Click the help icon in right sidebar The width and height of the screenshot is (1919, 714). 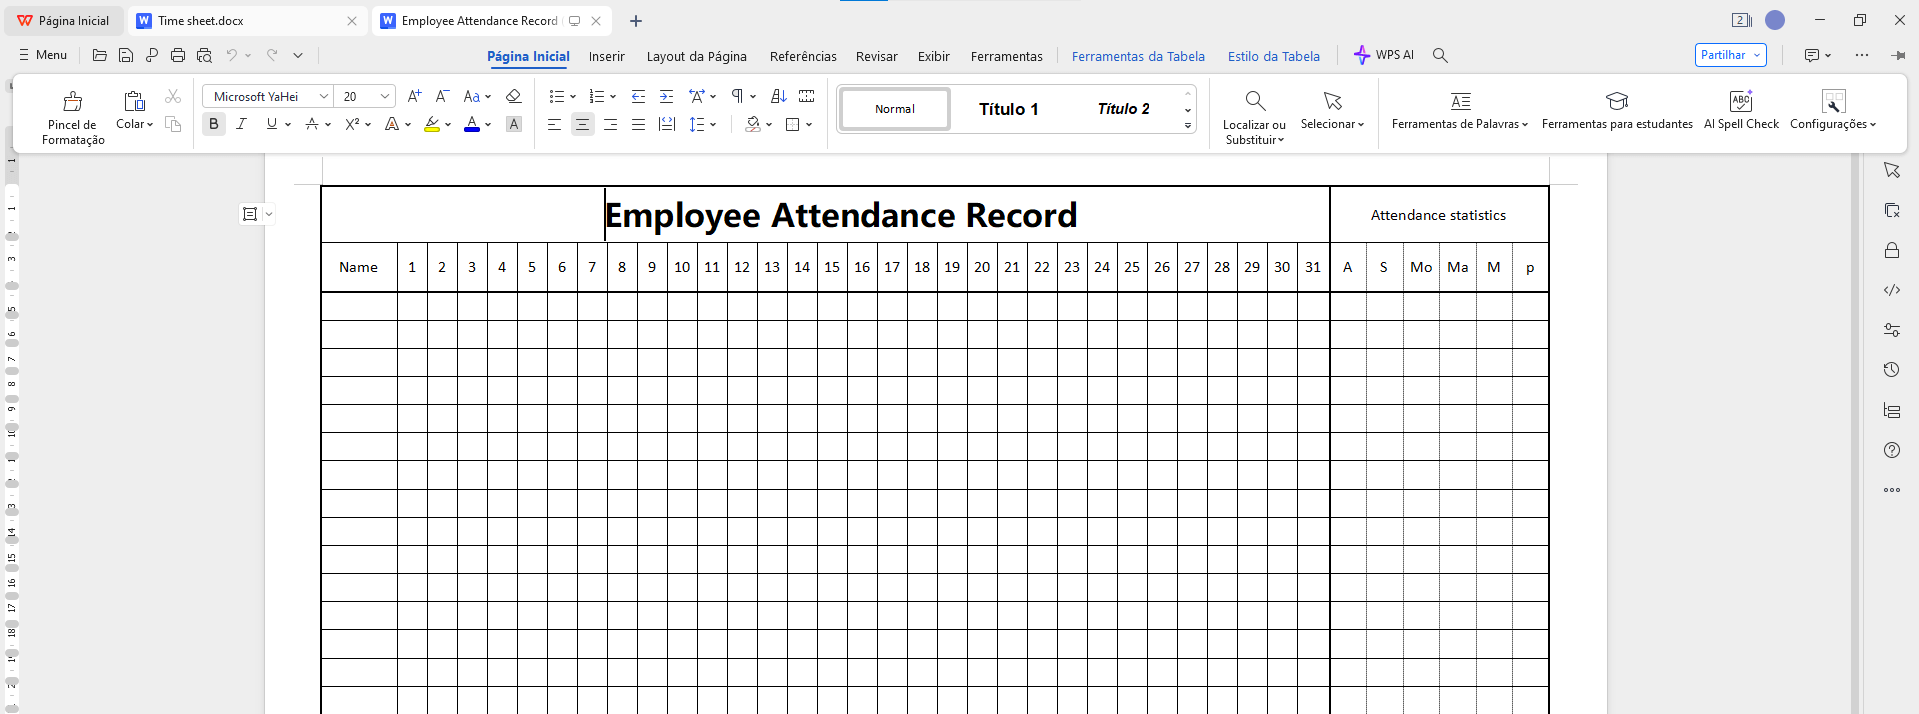[1892, 450]
